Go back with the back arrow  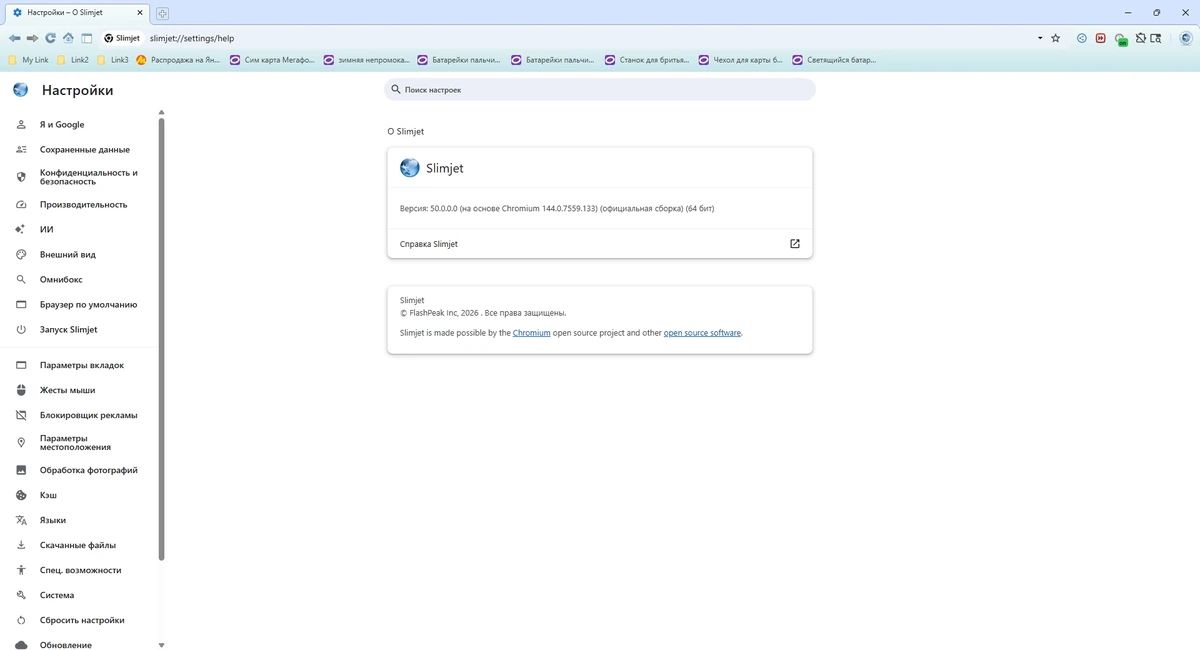pos(14,38)
